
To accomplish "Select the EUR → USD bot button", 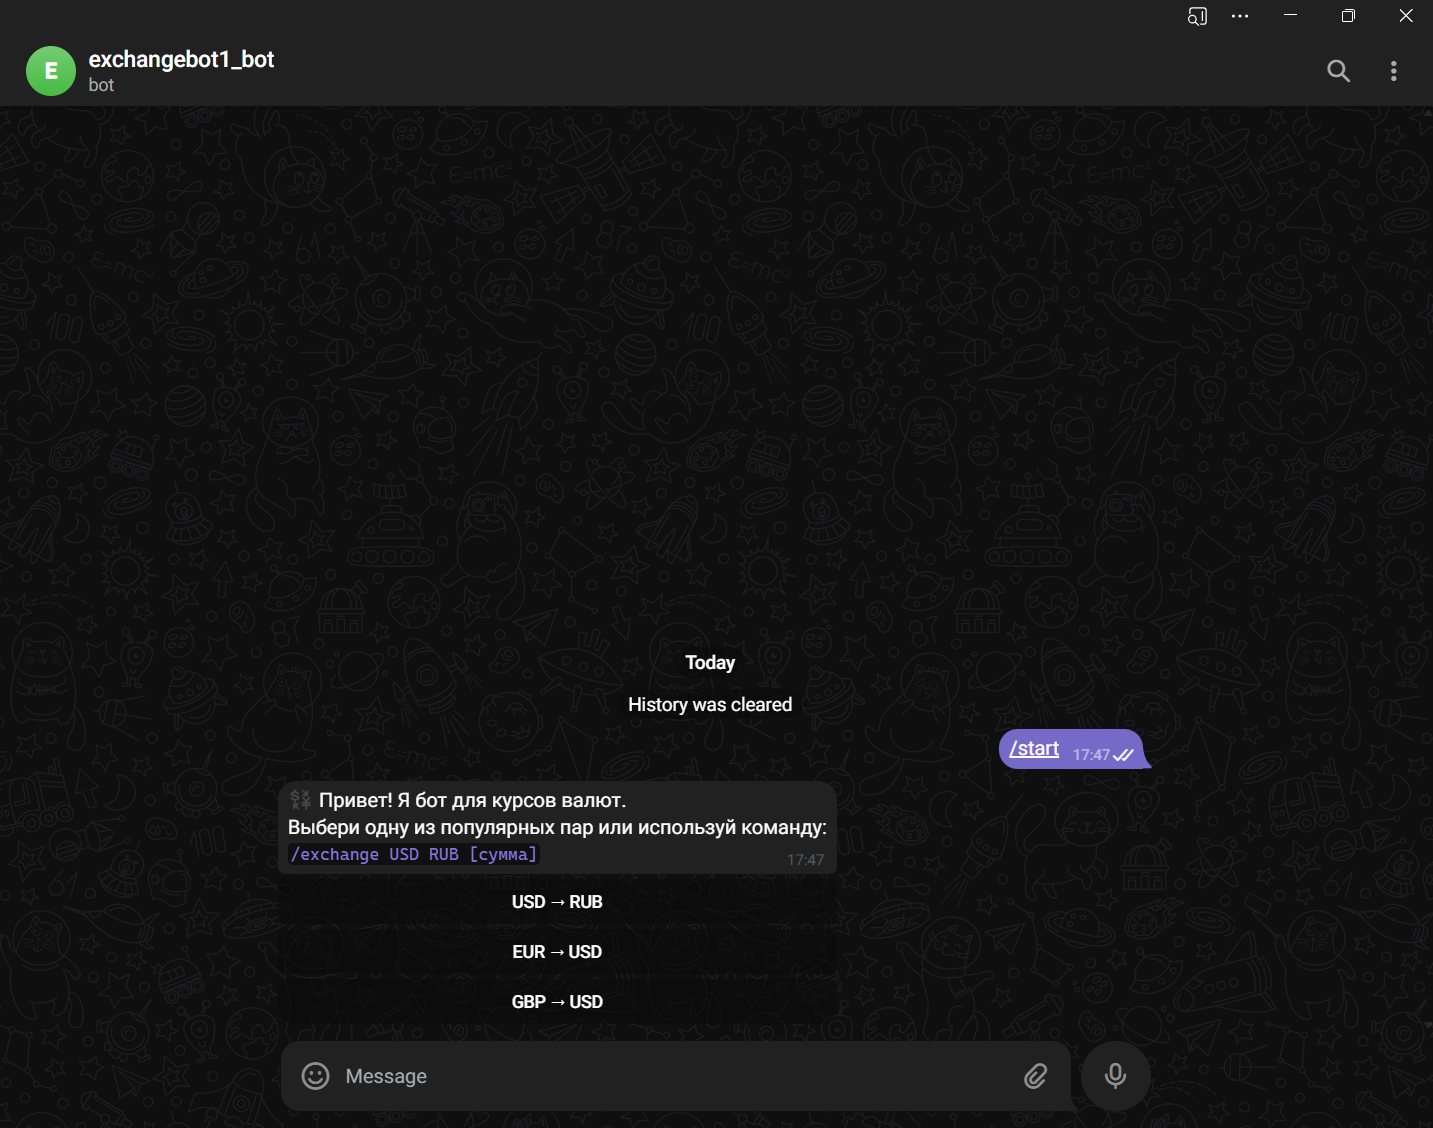I will pos(557,952).
